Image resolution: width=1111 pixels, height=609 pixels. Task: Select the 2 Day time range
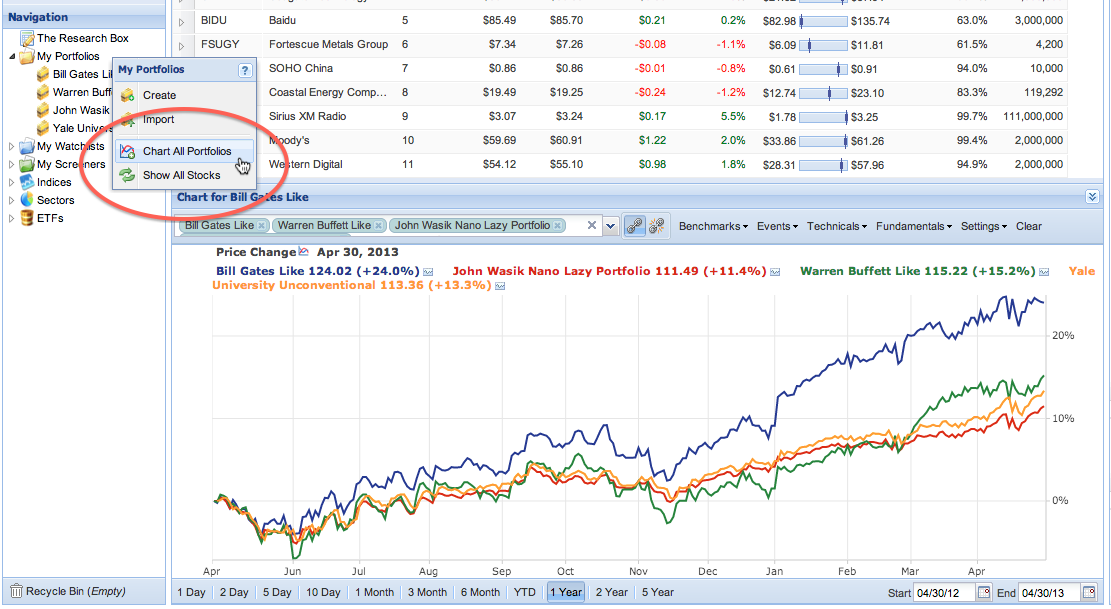coord(234,592)
